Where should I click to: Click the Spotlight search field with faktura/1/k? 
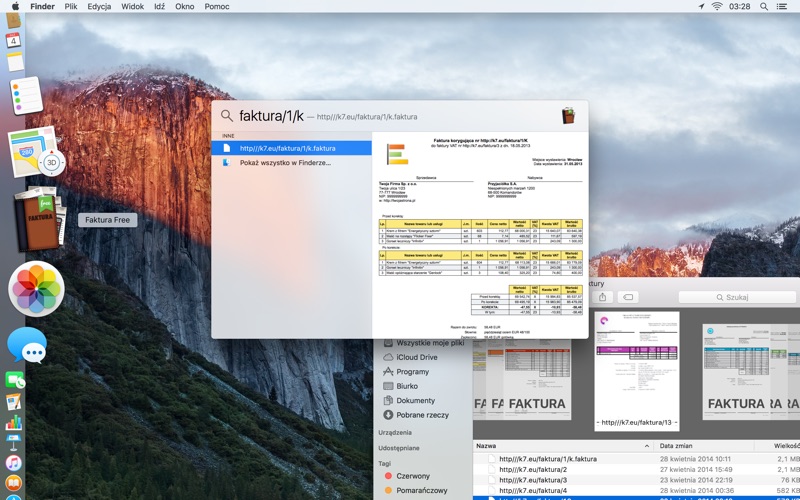[388, 116]
